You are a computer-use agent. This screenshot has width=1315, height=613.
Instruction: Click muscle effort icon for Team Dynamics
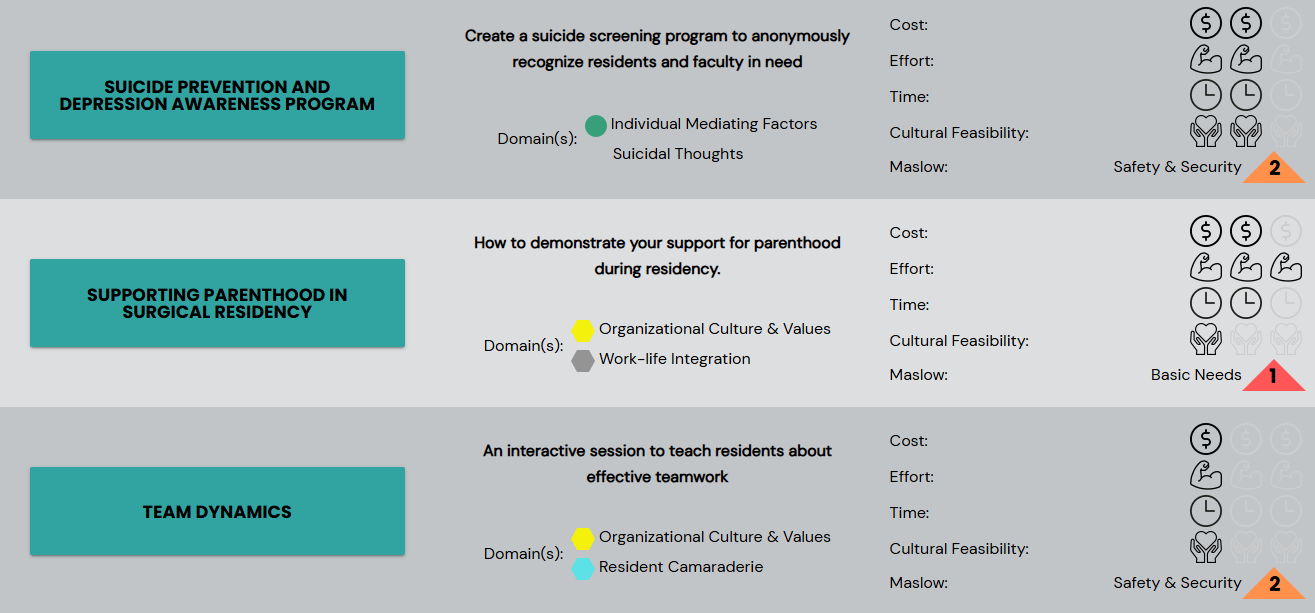click(1206, 476)
